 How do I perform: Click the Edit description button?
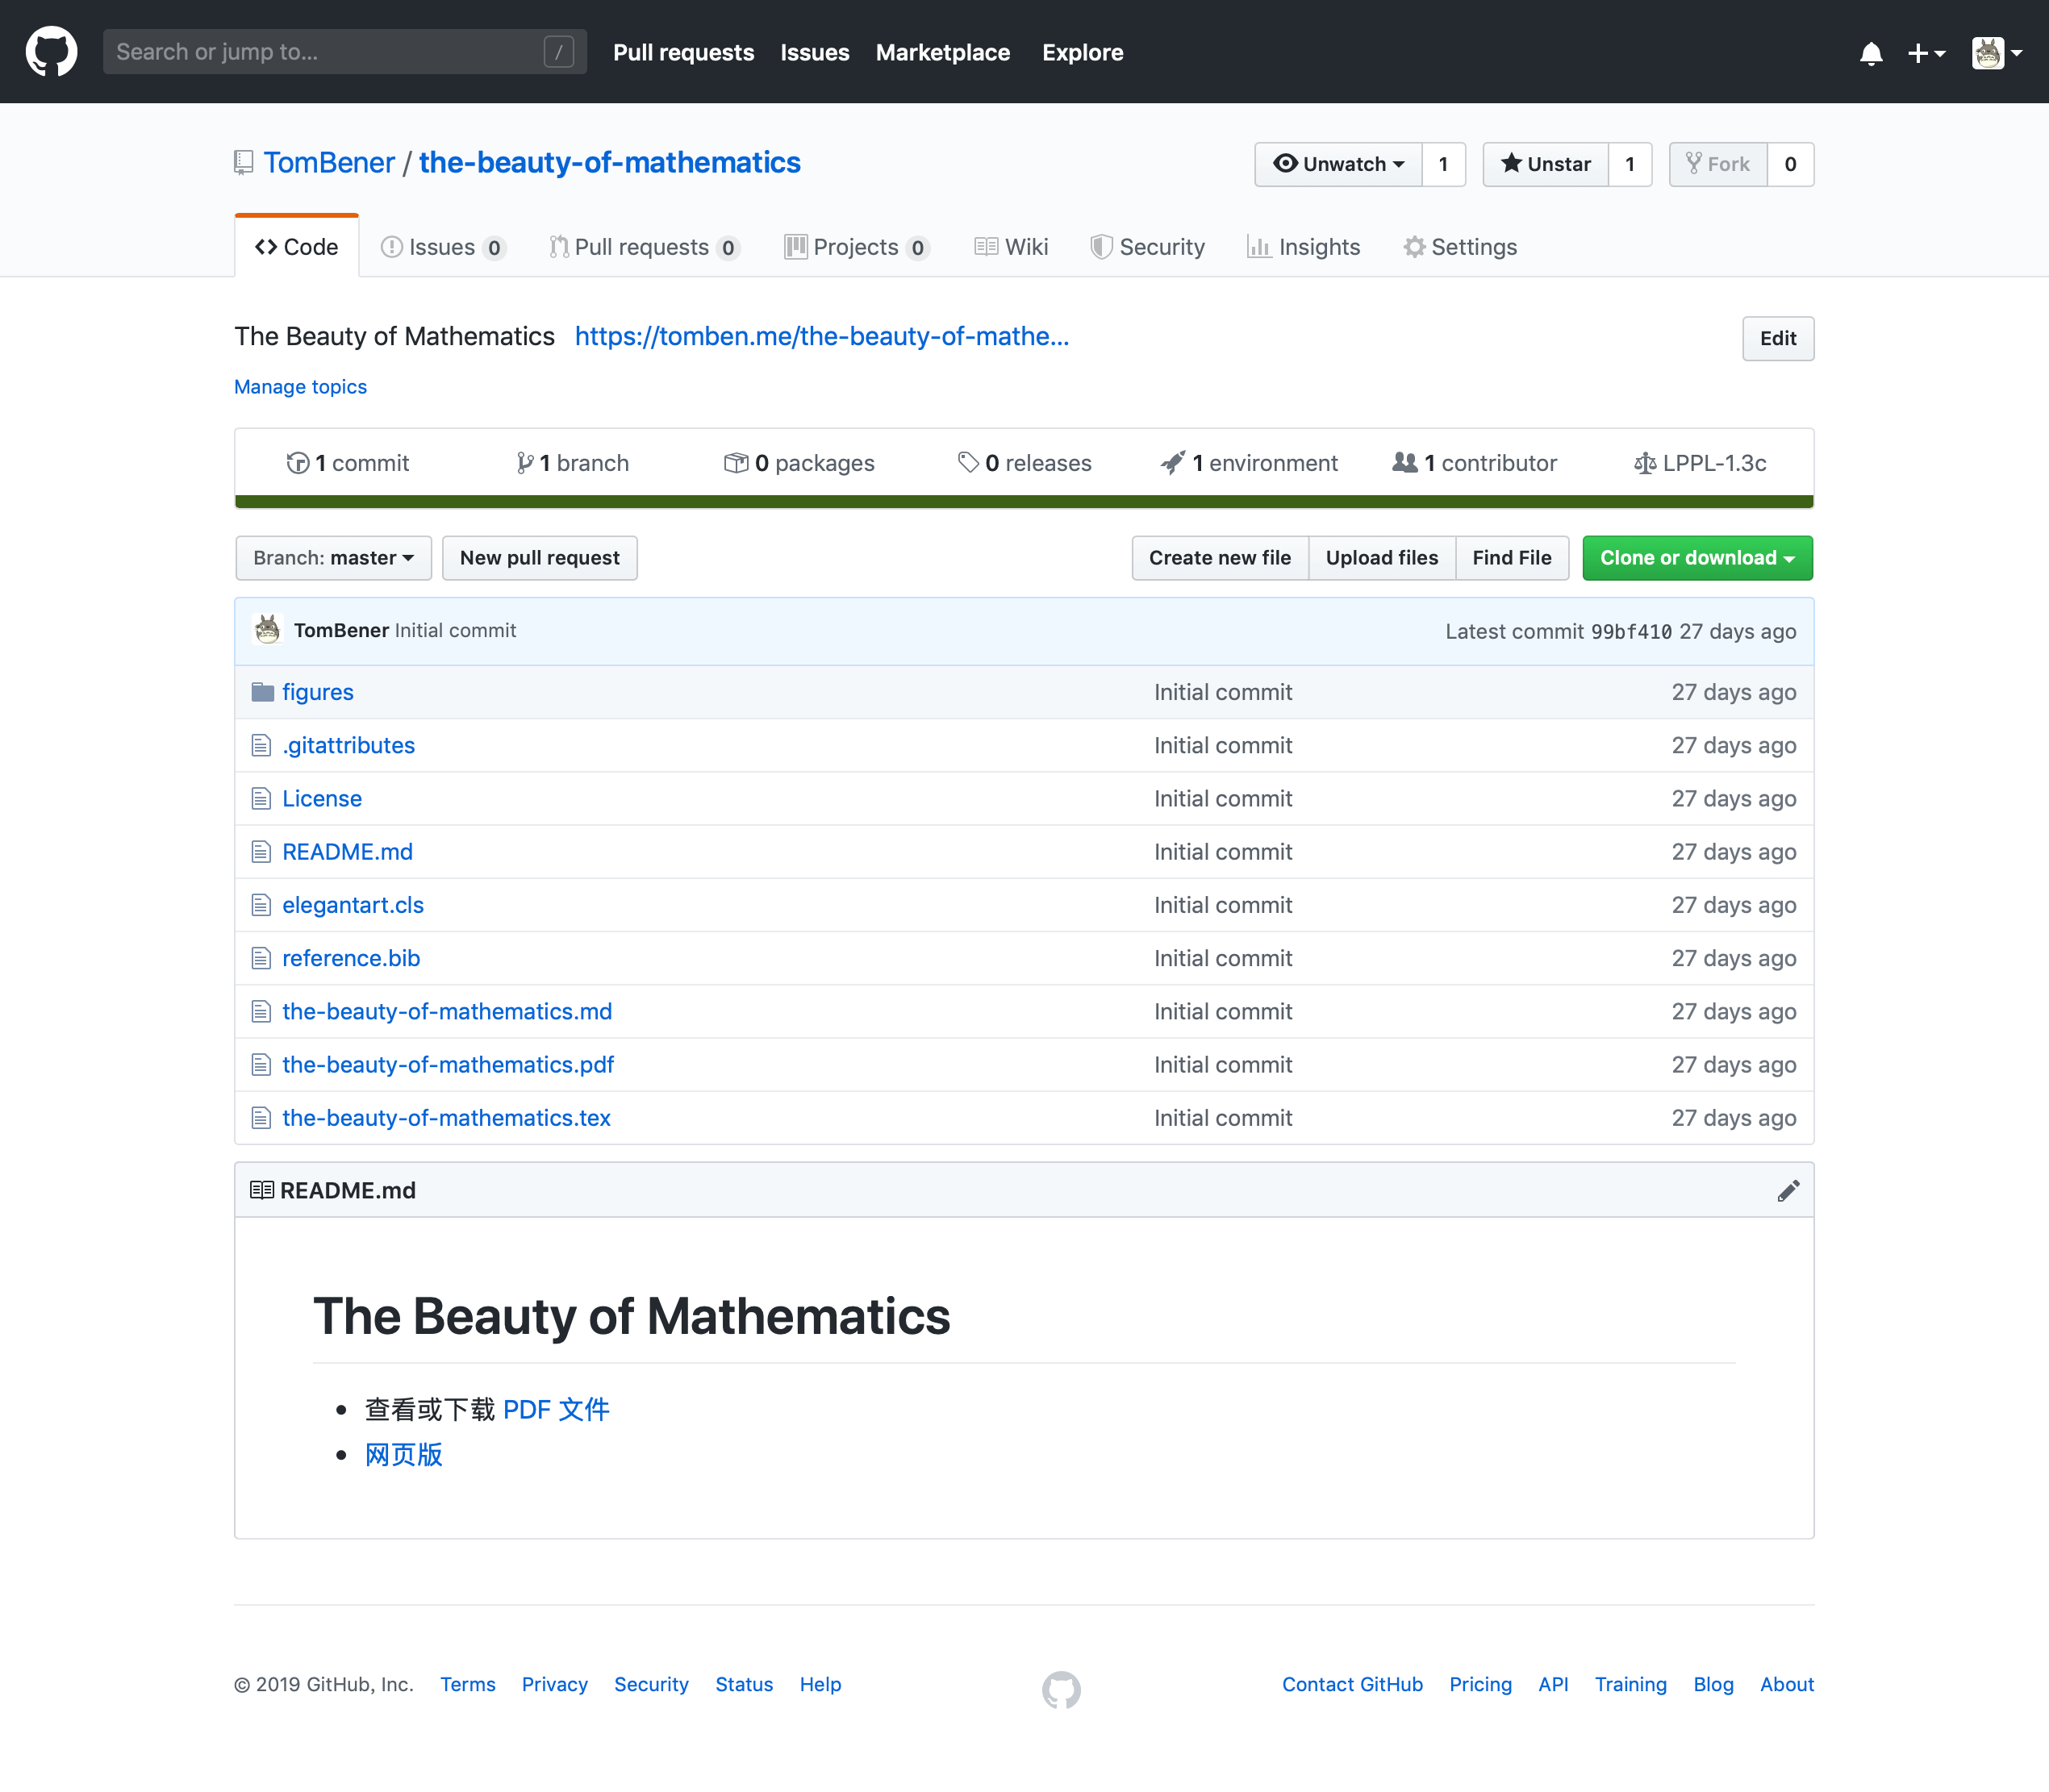[x=1777, y=338]
